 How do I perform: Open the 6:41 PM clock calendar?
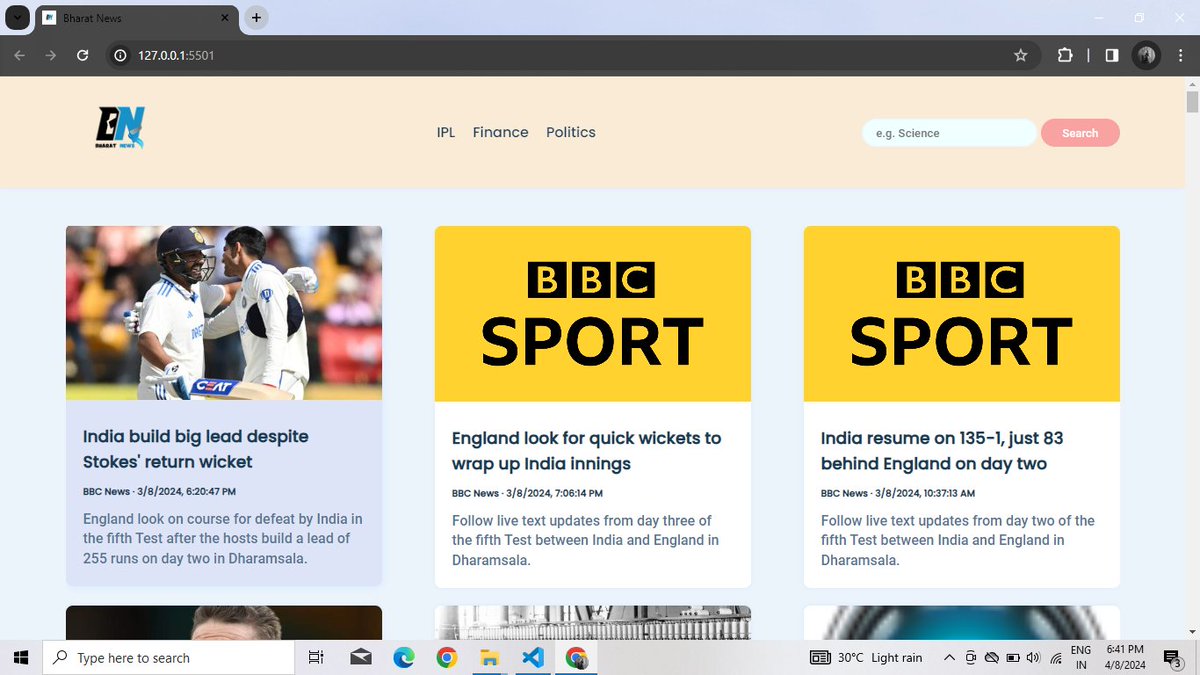click(x=1125, y=657)
